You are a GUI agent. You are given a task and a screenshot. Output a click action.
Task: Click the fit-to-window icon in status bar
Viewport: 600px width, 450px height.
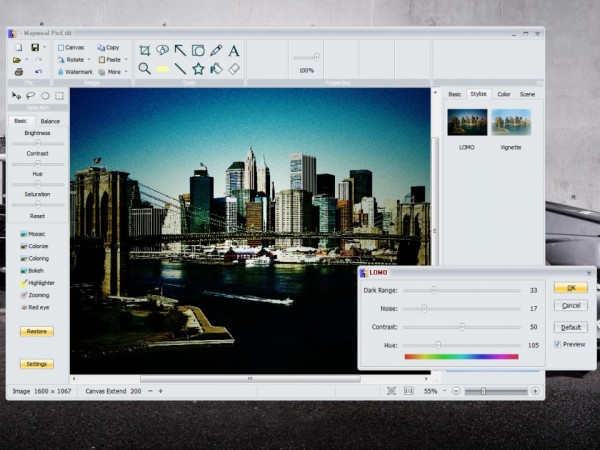click(391, 391)
